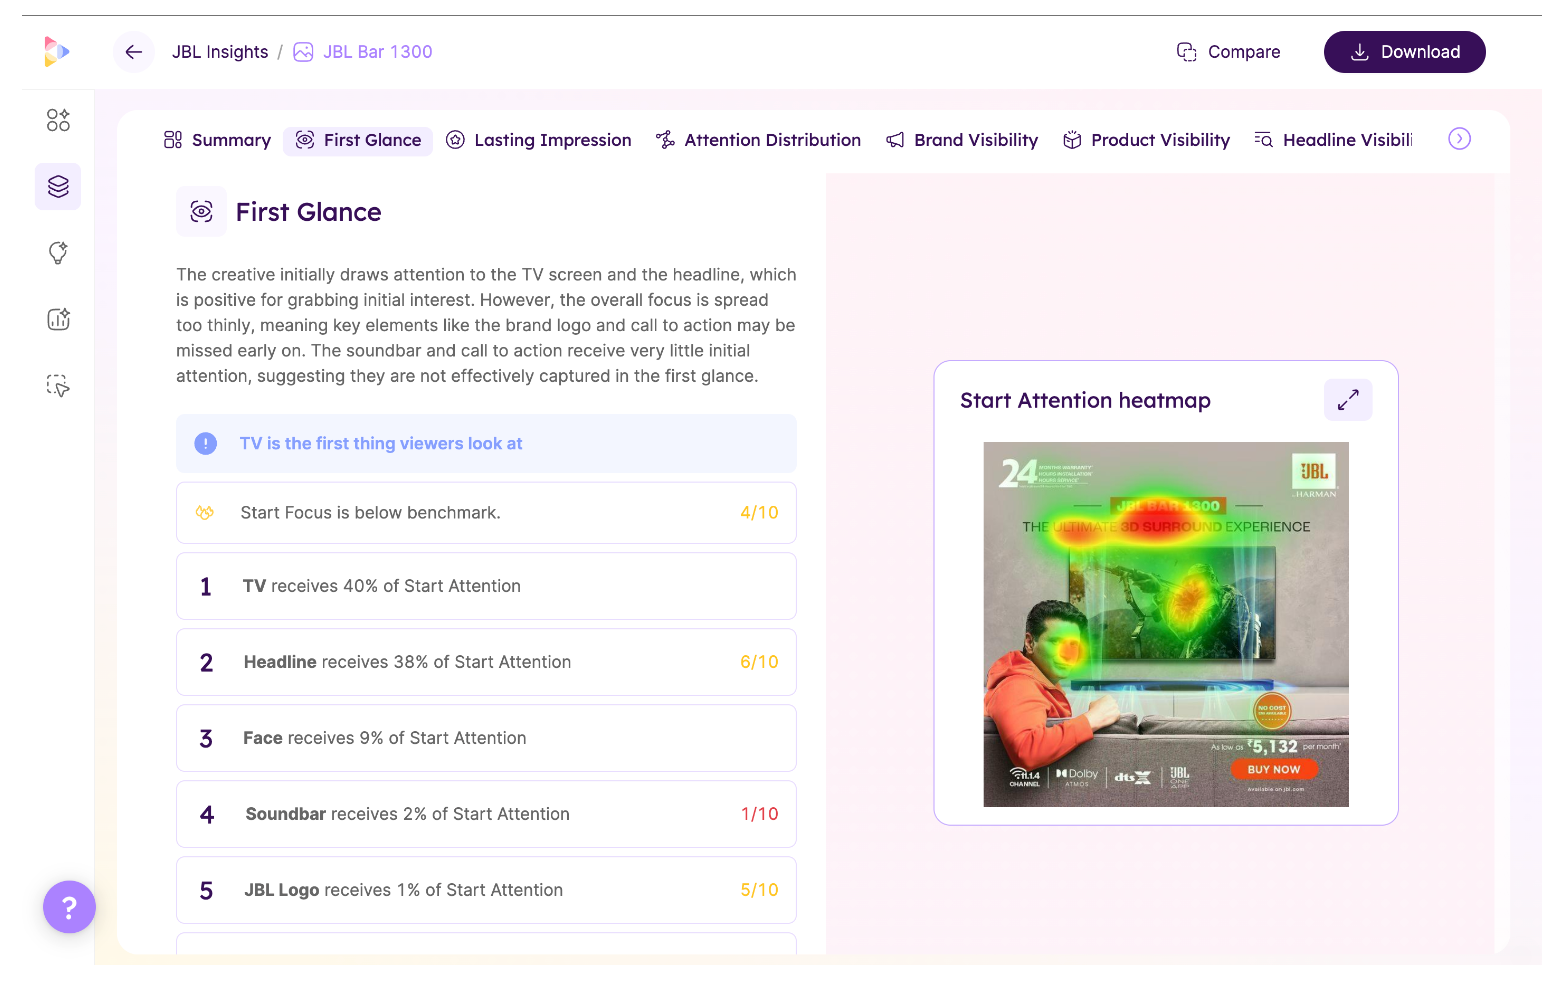Click the Start Attention heatmap title

(1085, 400)
